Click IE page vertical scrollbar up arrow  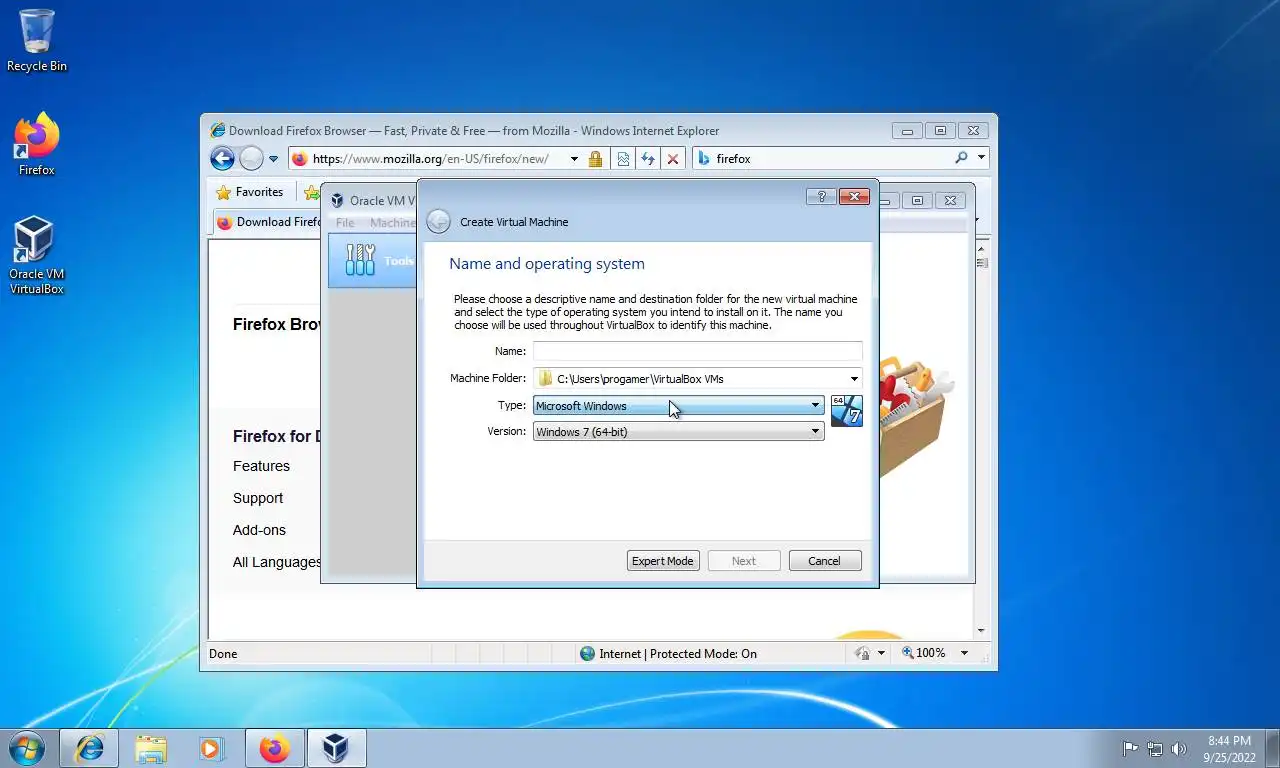click(982, 247)
